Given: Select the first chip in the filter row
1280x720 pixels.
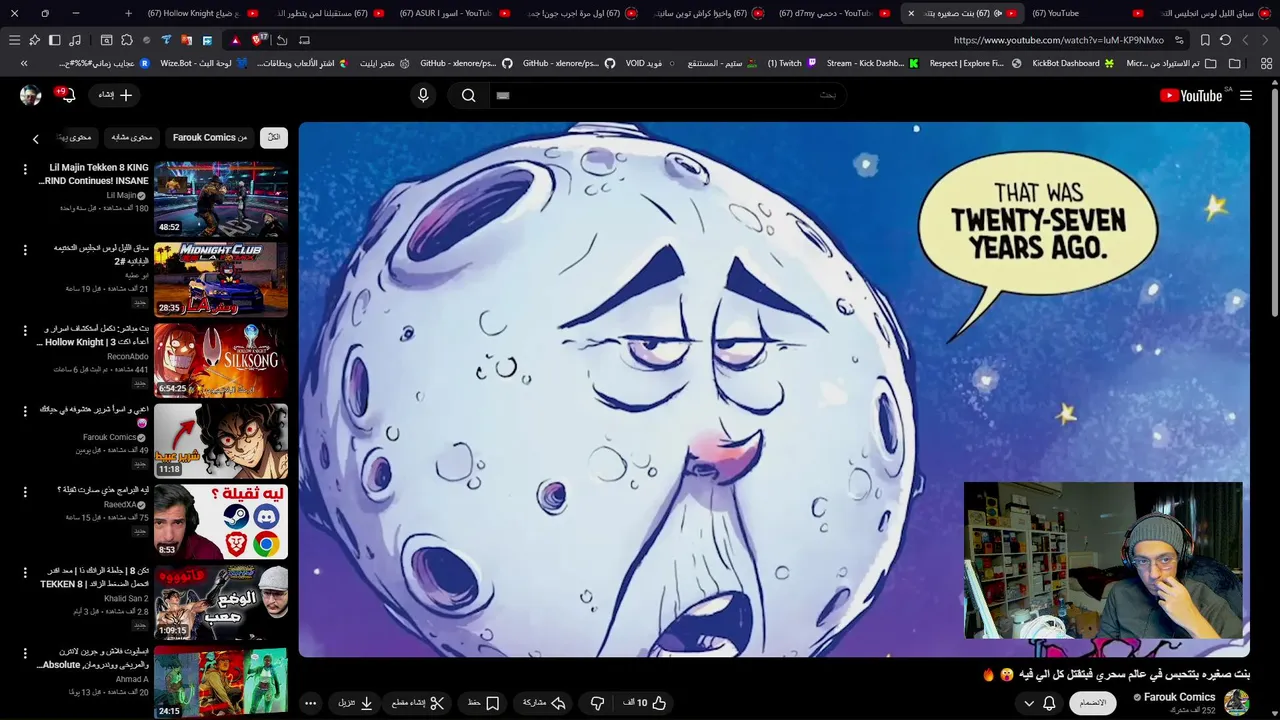Looking at the screenshot, I should tap(273, 138).
